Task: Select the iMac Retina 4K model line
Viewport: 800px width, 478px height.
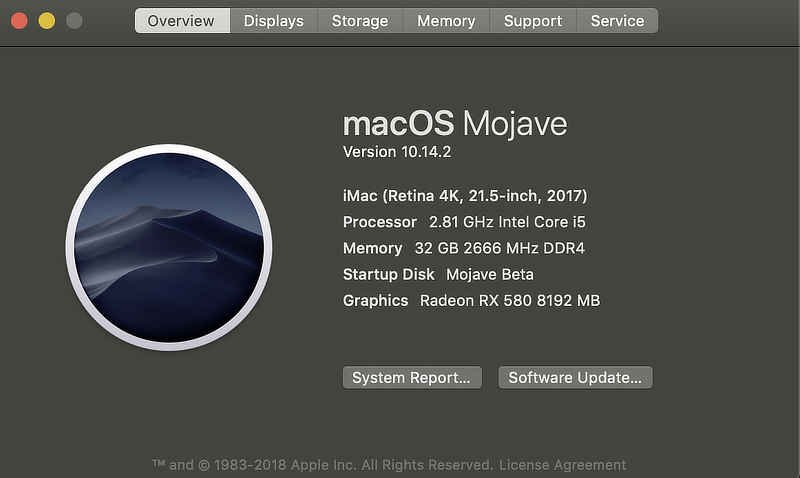Action: 465,196
